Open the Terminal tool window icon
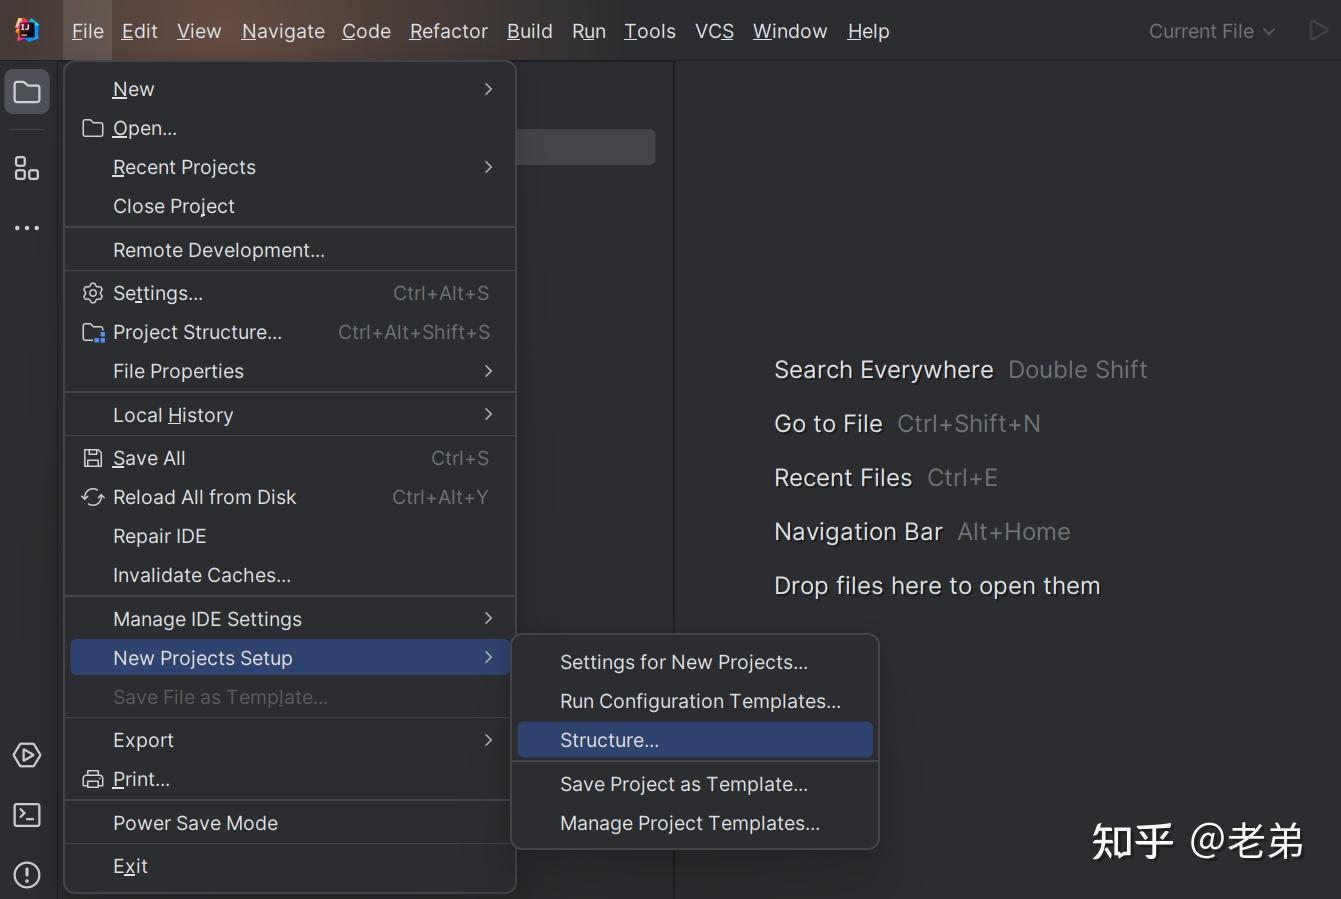The image size is (1341, 899). point(27,815)
